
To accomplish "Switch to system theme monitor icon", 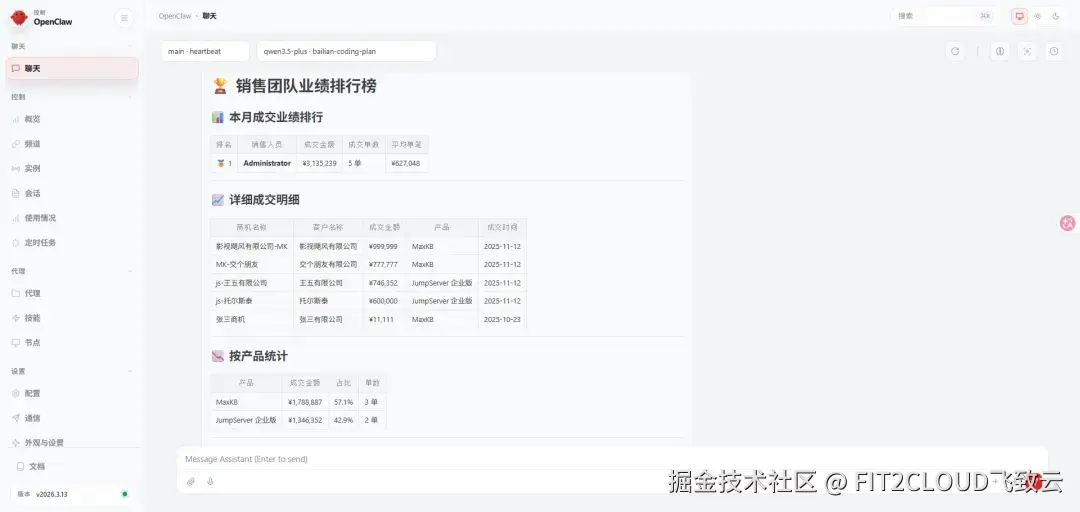I will pyautogui.click(x=1019, y=16).
